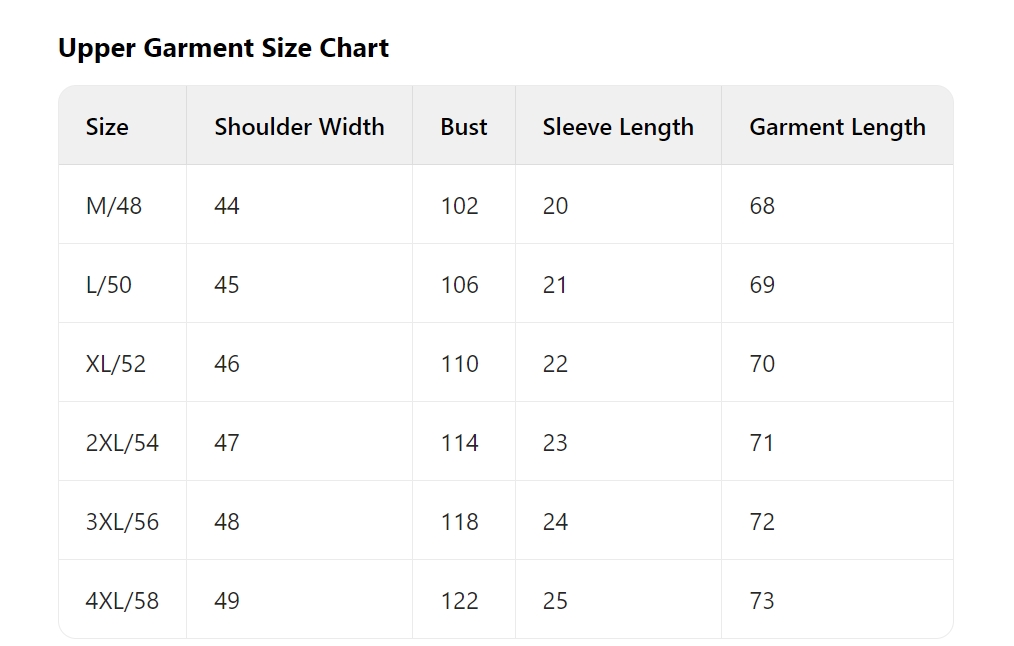Click the Garment Length column header
Viewport: 1014px width, 646px height.
pyautogui.click(x=837, y=127)
